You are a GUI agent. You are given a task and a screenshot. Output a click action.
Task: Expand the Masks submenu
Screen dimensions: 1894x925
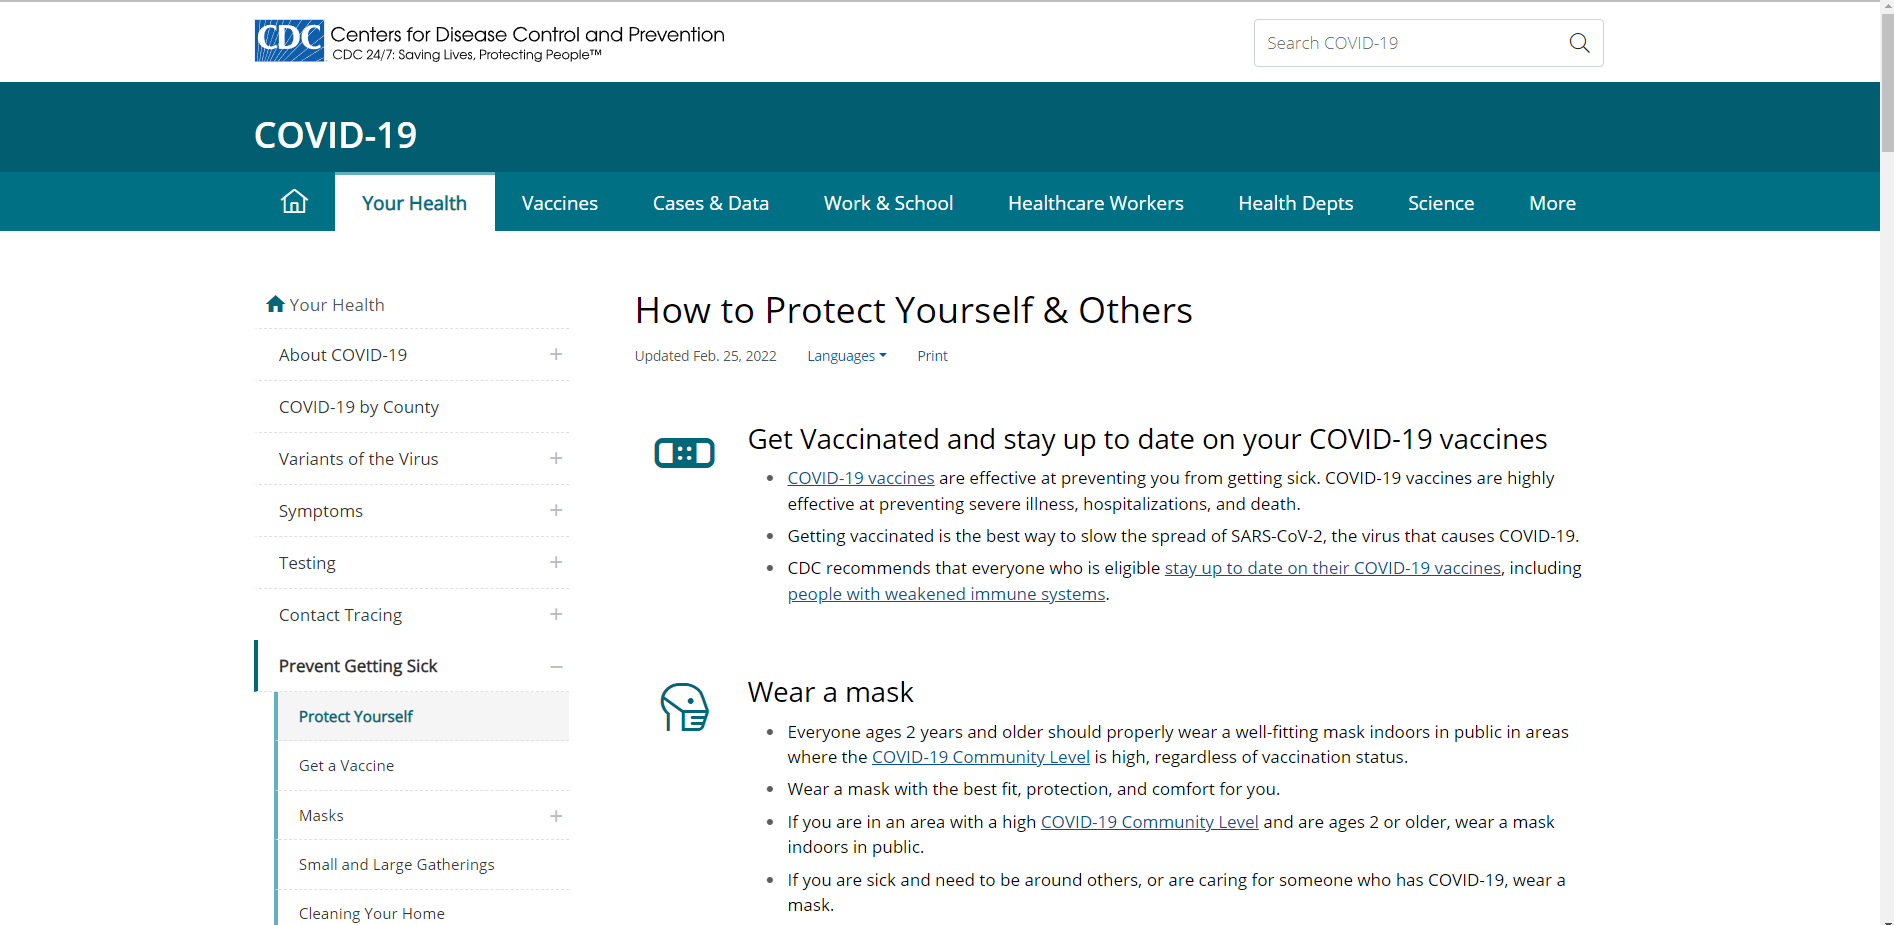[556, 816]
